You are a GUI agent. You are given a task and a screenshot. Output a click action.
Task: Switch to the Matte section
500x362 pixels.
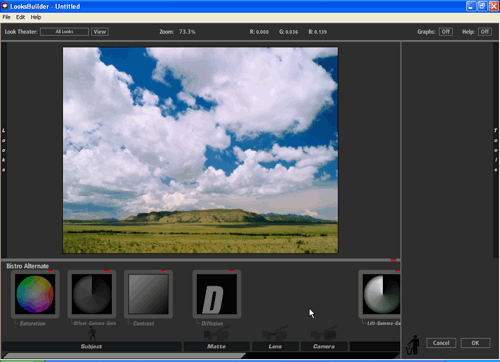tap(216, 346)
